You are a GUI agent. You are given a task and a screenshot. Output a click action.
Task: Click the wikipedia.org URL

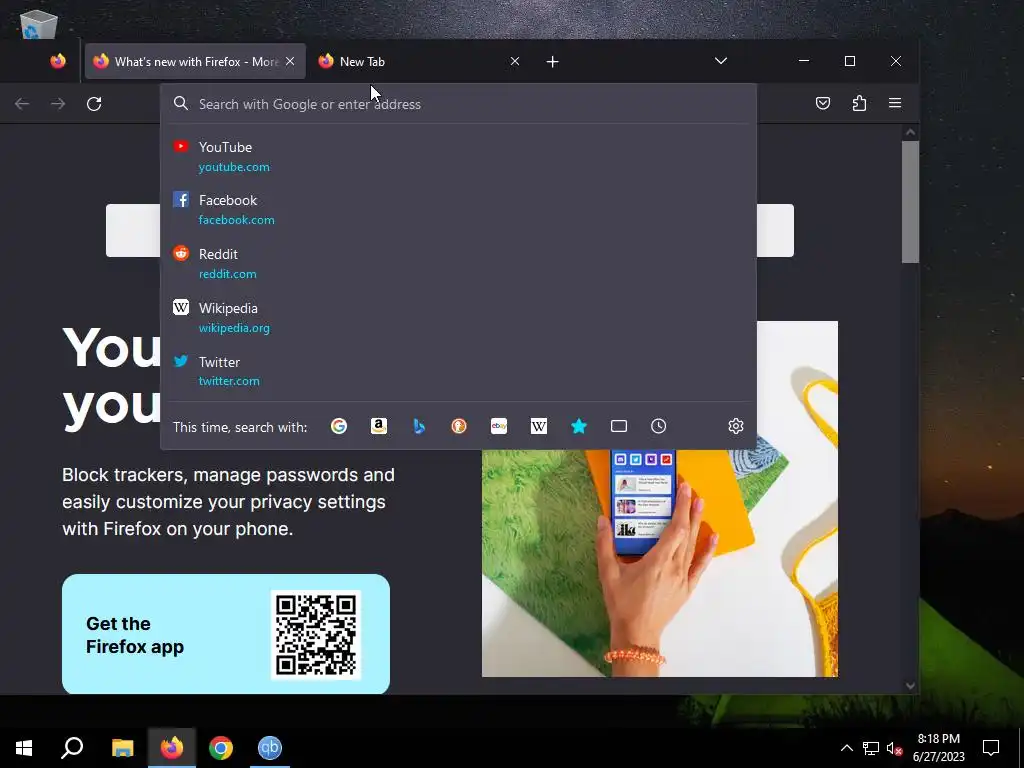[x=234, y=328]
